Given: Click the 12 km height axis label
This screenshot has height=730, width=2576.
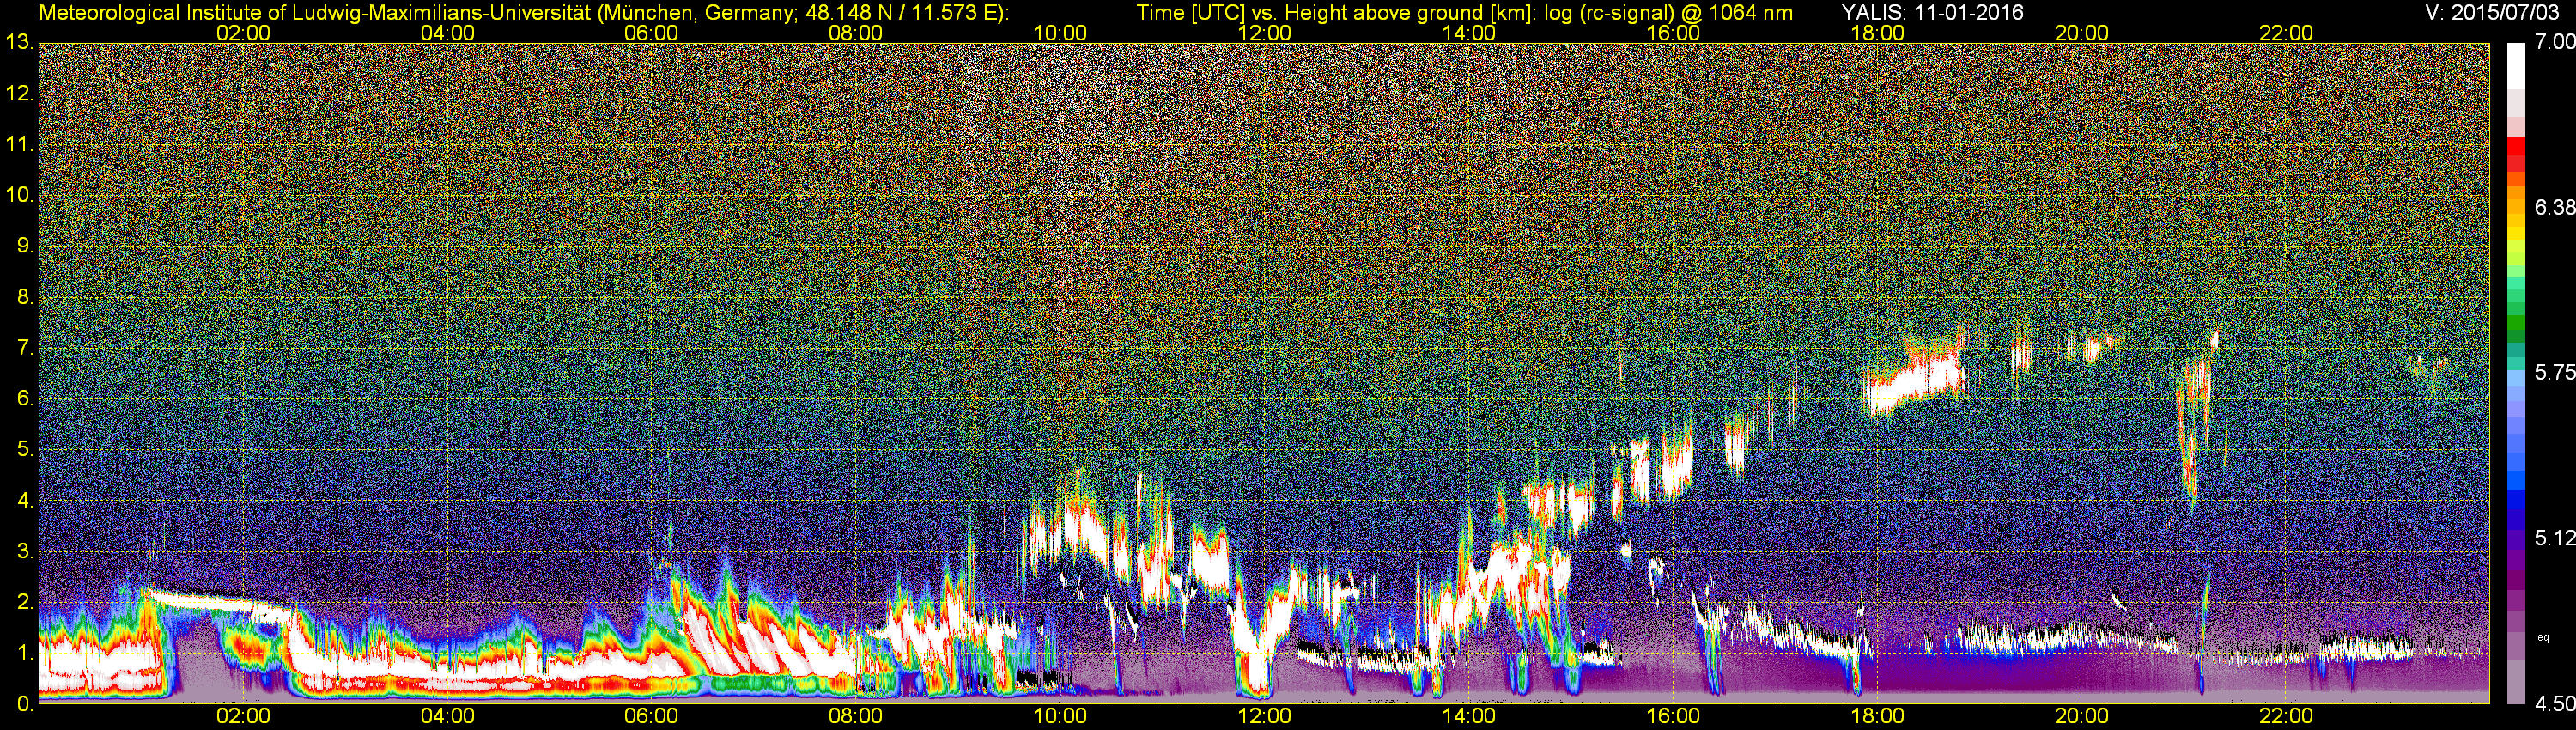Looking at the screenshot, I should [x=19, y=94].
